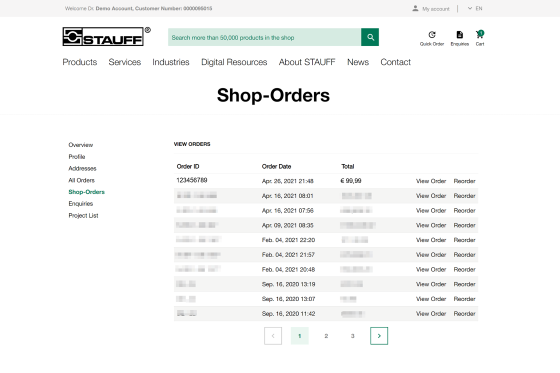View Order dated Sep. 16, 2020 11:42
The image size is (560, 373).
click(x=431, y=314)
